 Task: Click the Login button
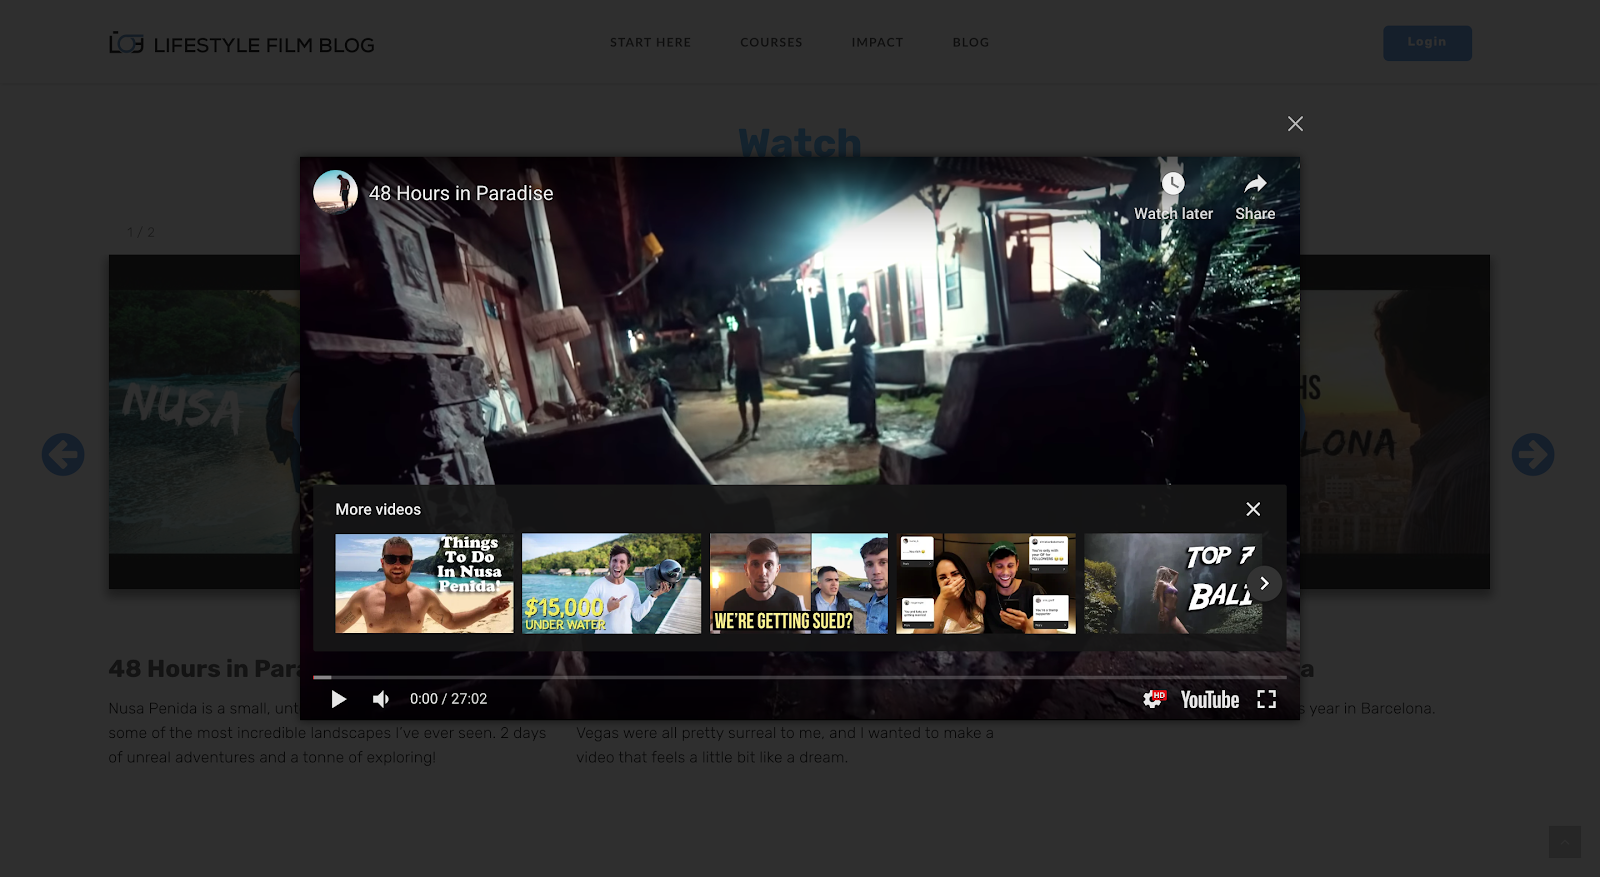1427,43
